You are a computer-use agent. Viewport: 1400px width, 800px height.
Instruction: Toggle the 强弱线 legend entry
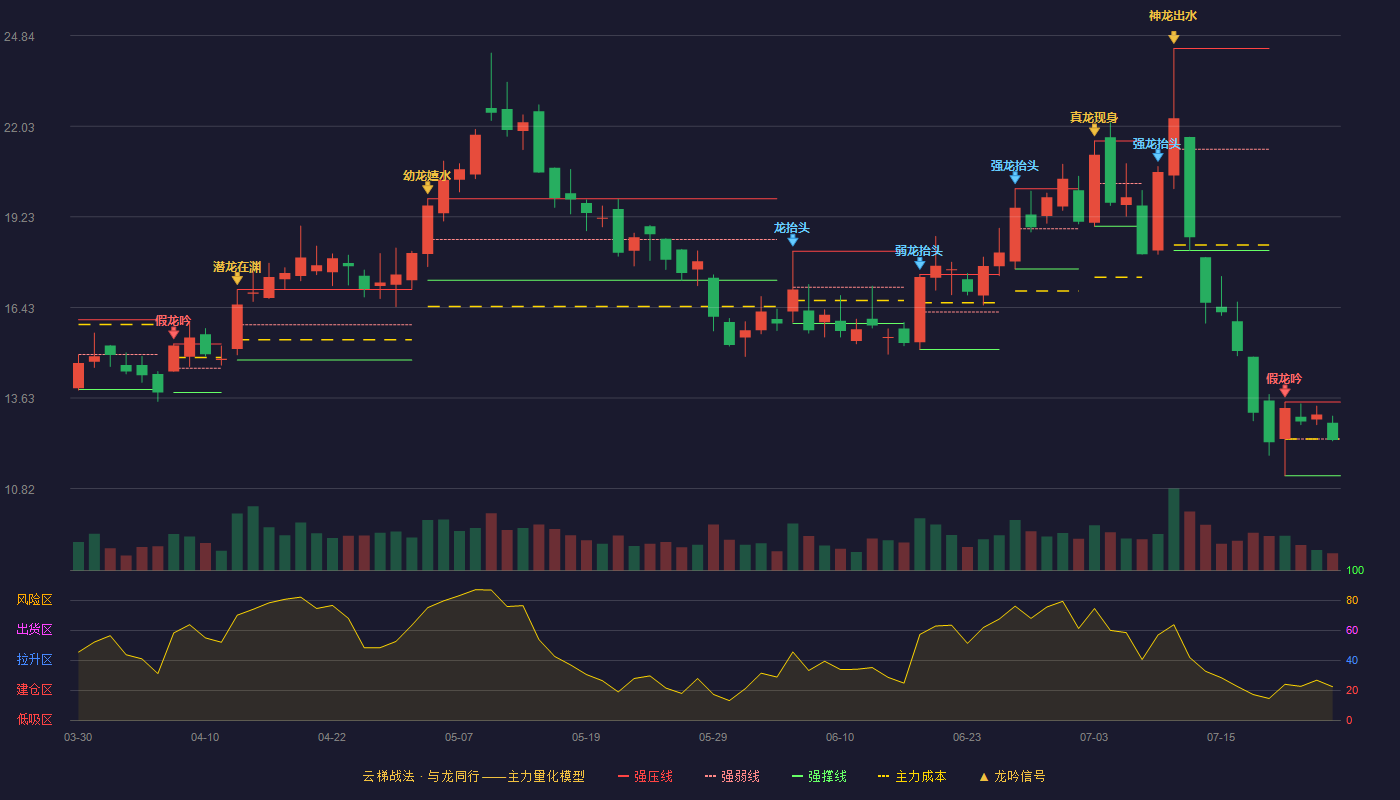[x=732, y=776]
